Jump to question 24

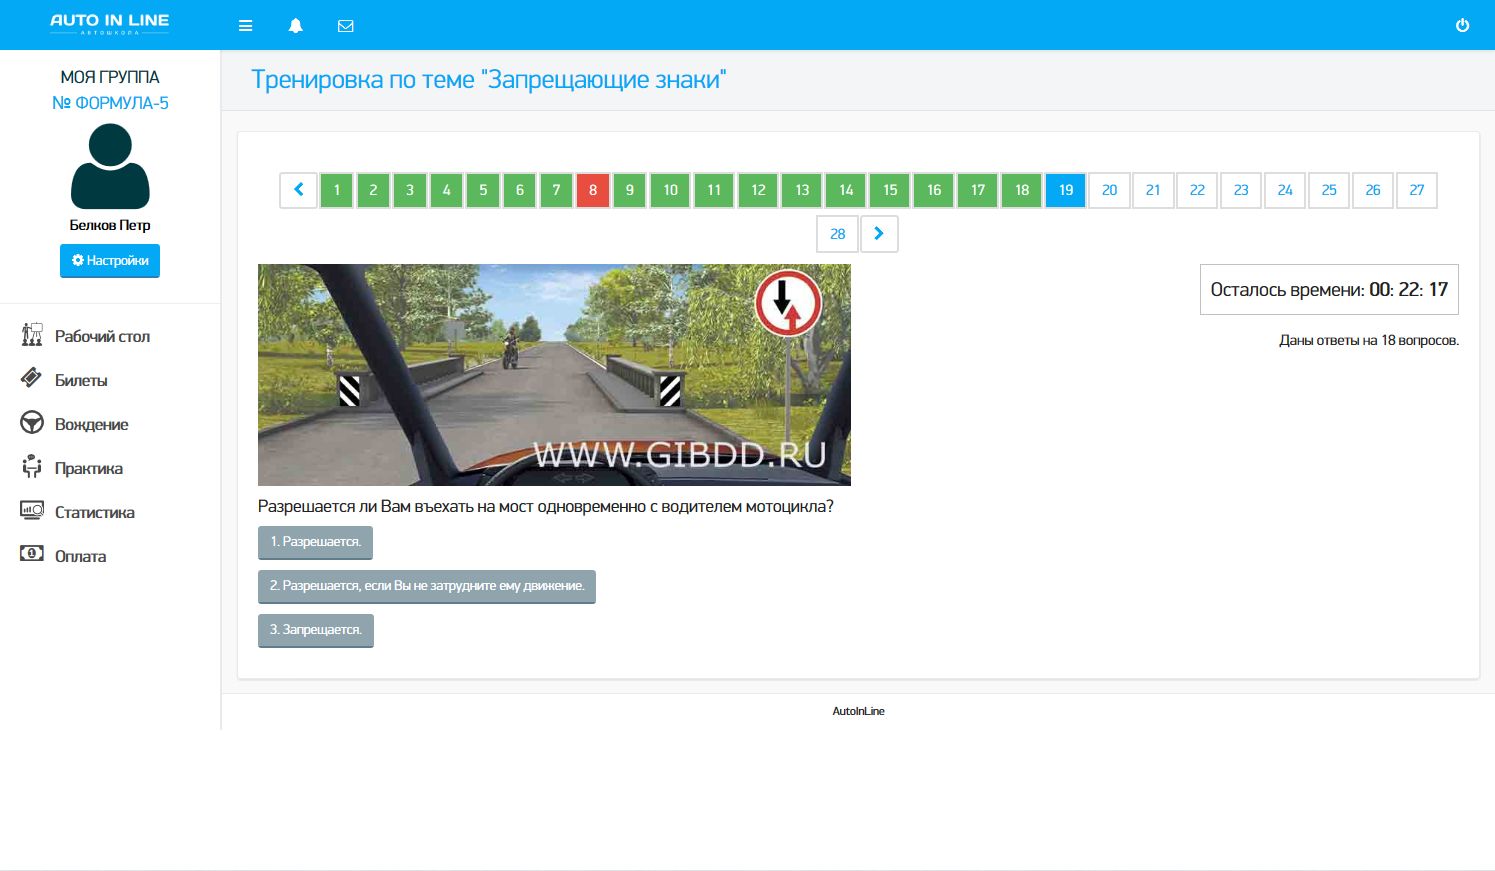point(1285,190)
